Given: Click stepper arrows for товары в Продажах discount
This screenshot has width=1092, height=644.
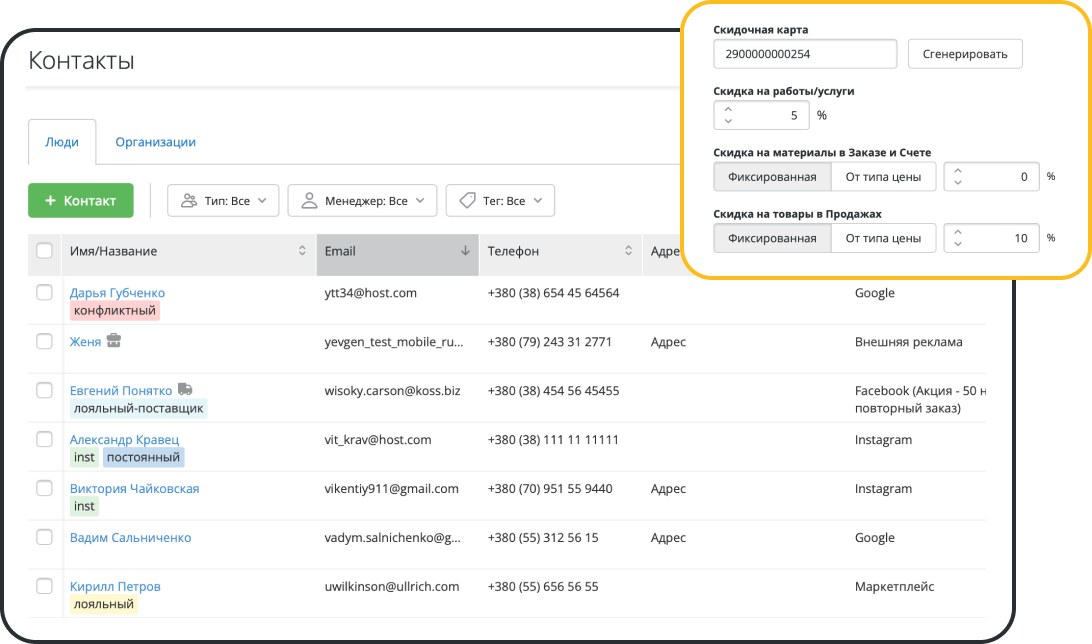Looking at the screenshot, I should (x=958, y=238).
